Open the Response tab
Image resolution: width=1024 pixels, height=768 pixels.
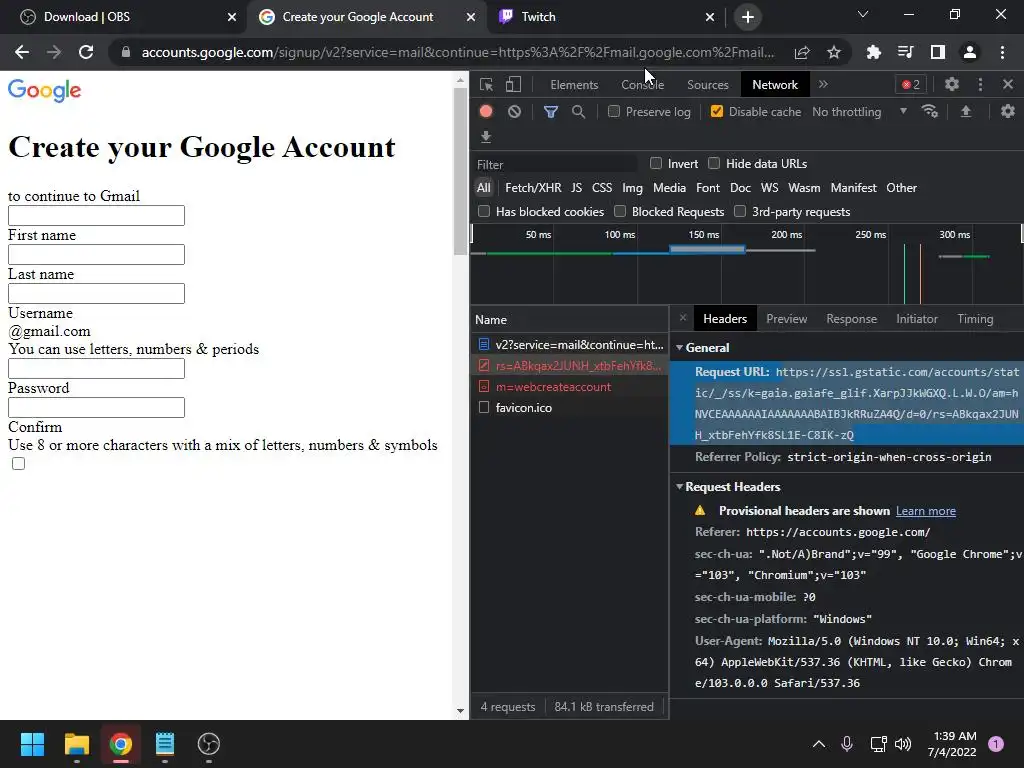click(x=852, y=319)
